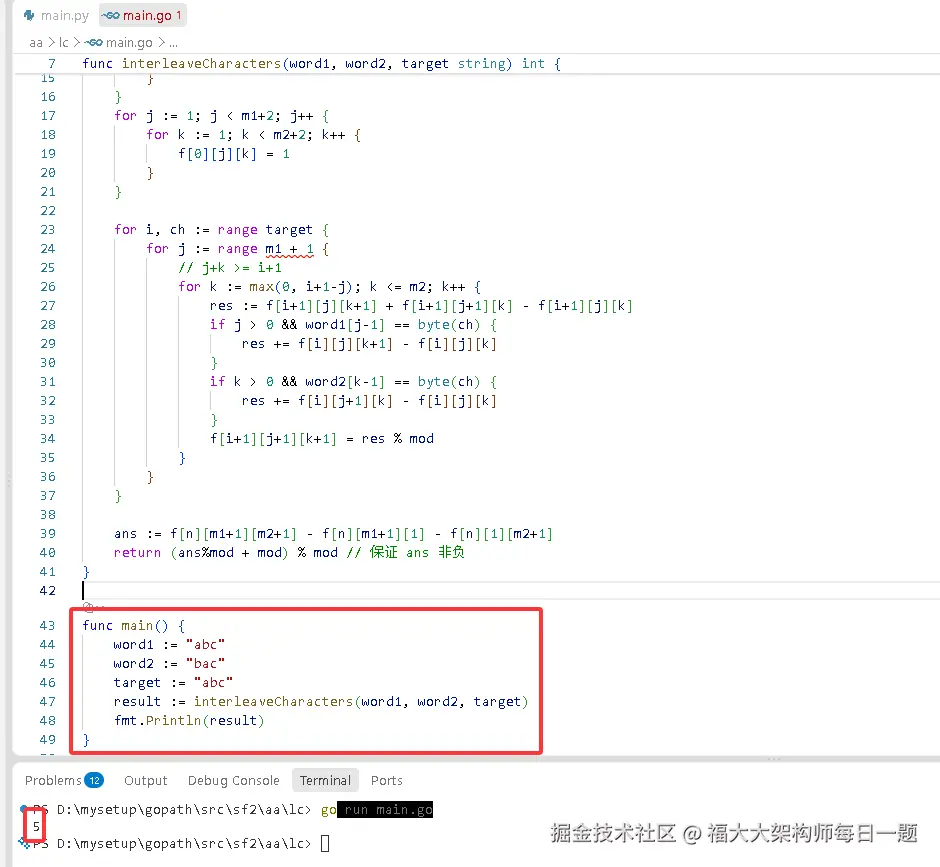Viewport: 940px width, 867px height.
Task: Click line number 43 in the gutter
Action: click(48, 625)
